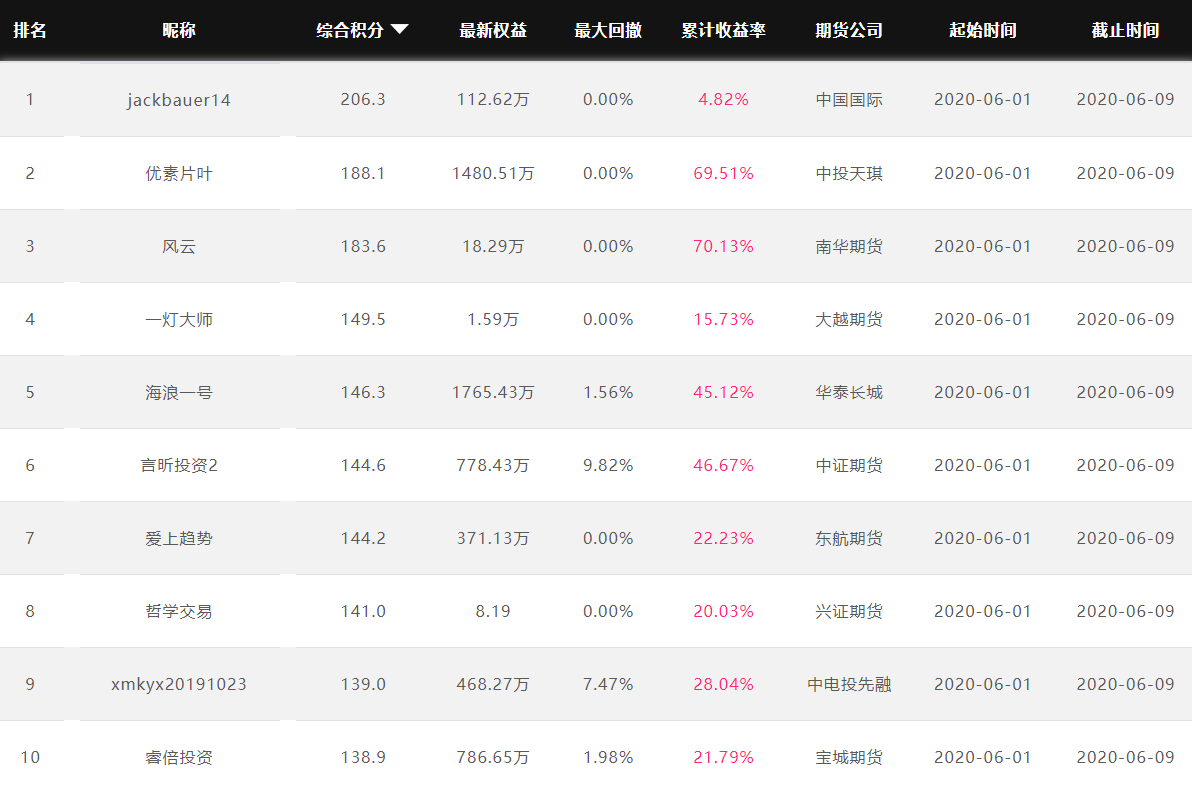This screenshot has height=789, width=1192.
Task: Select score 146.3
Action: (363, 392)
